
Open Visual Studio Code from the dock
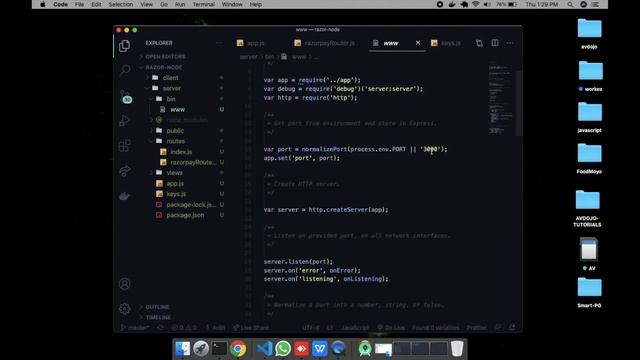point(264,349)
